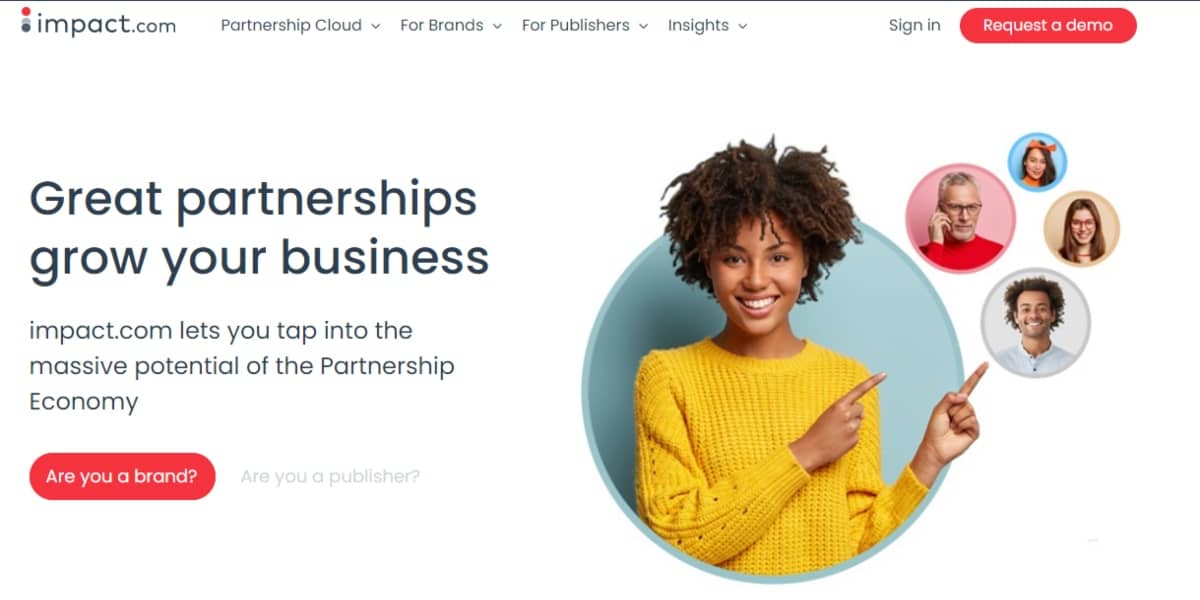Click the blue-circle avatar with the orange-bow woman
Image resolution: width=1200 pixels, height=600 pixels.
(x=1037, y=162)
